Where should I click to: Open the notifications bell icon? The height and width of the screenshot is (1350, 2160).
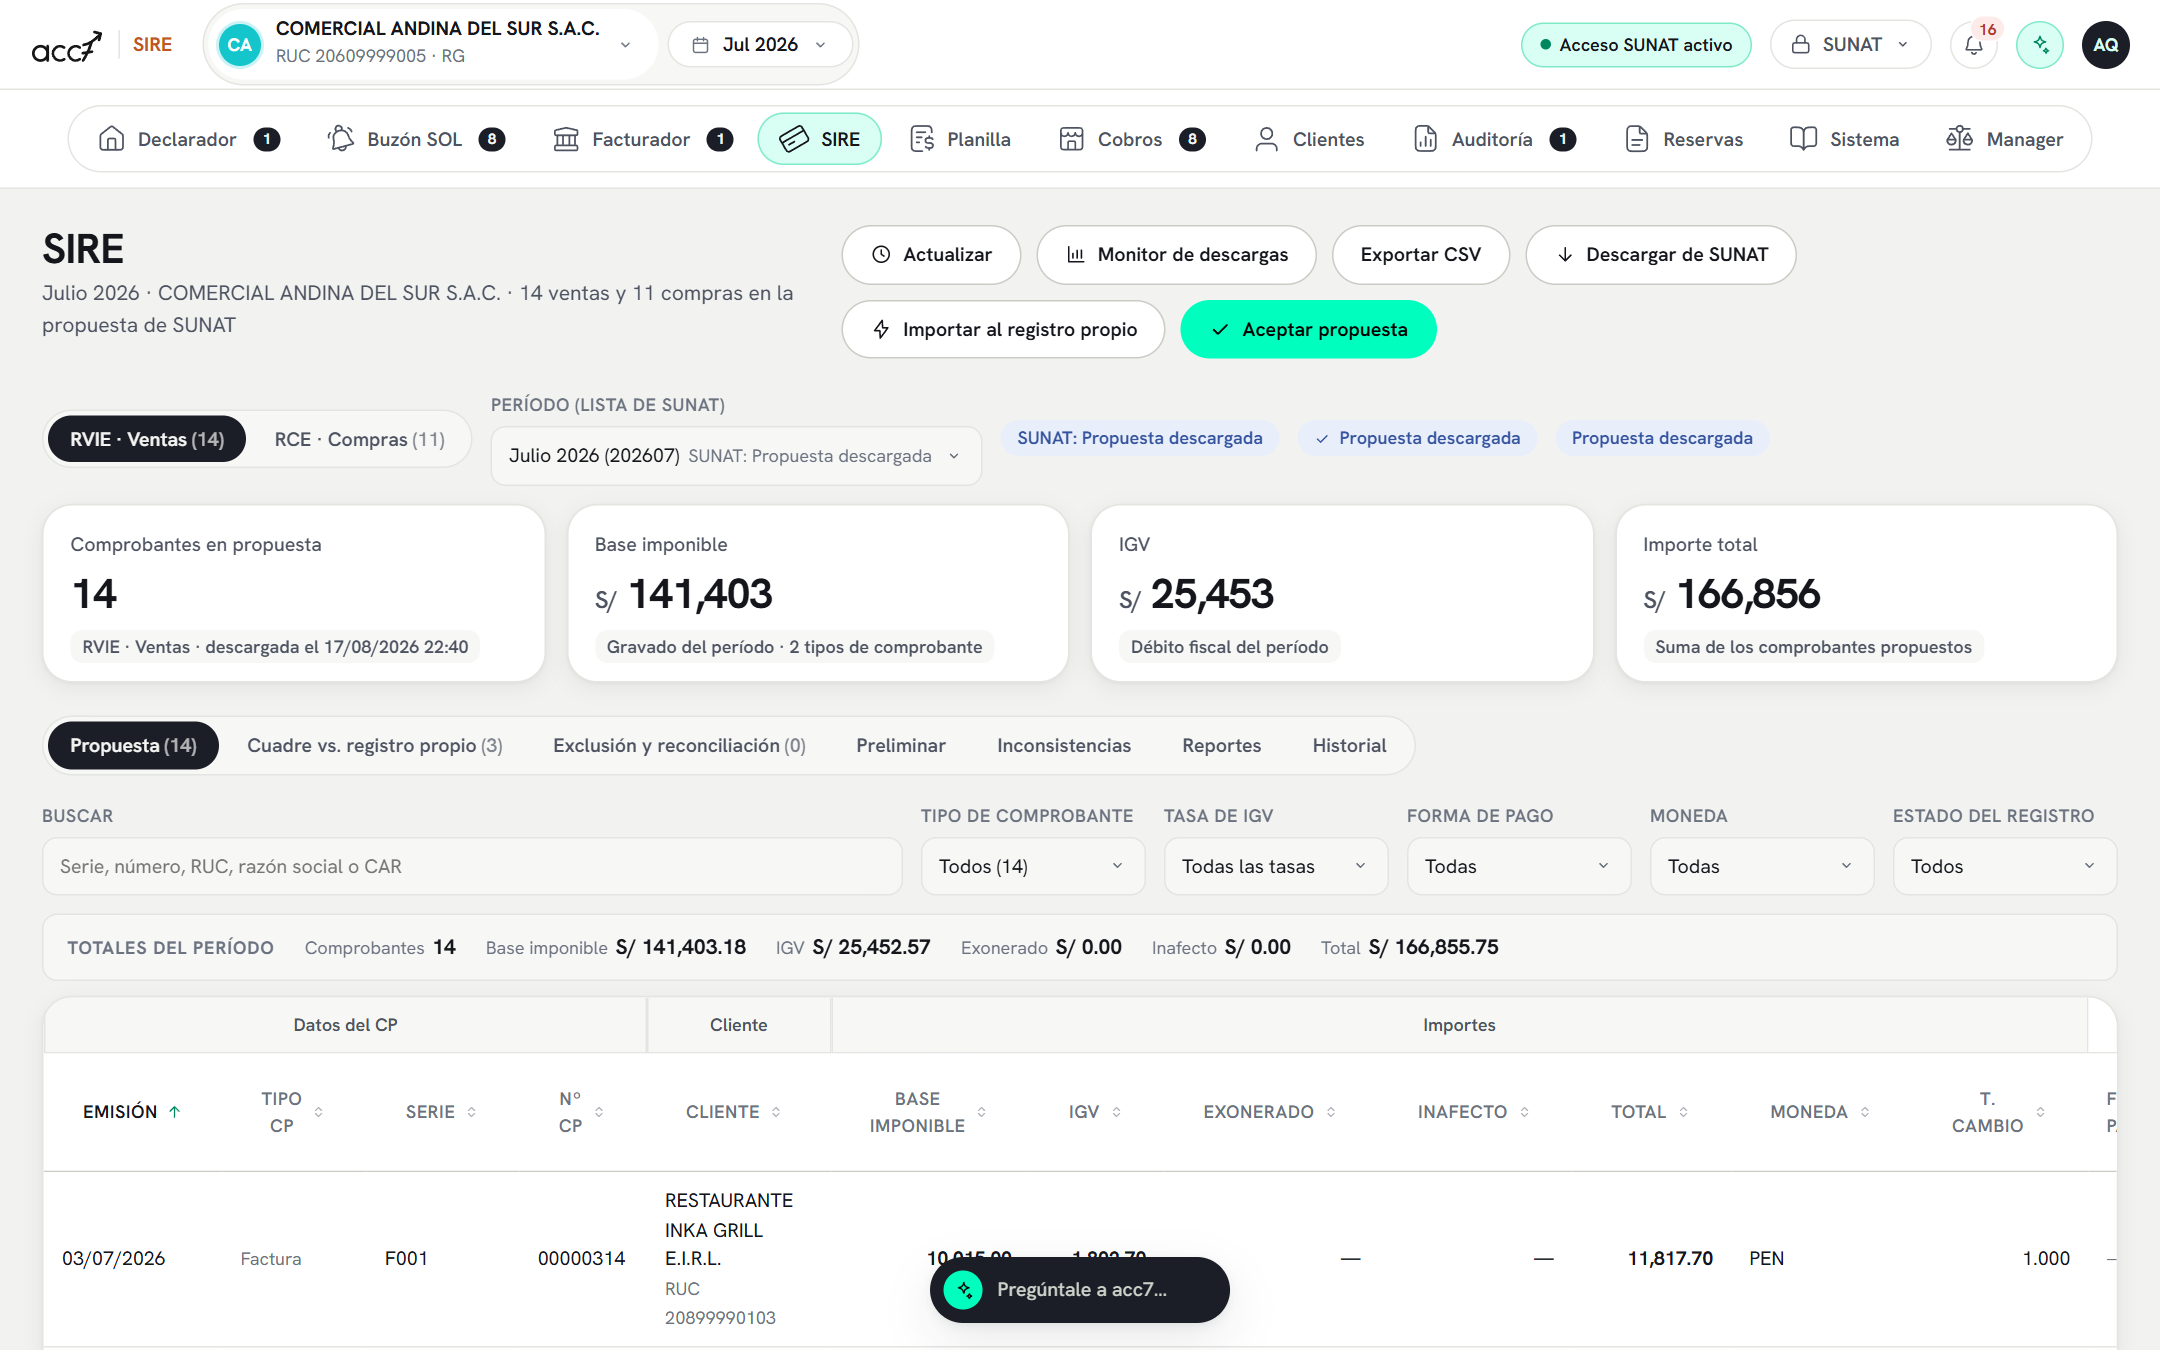[1973, 45]
